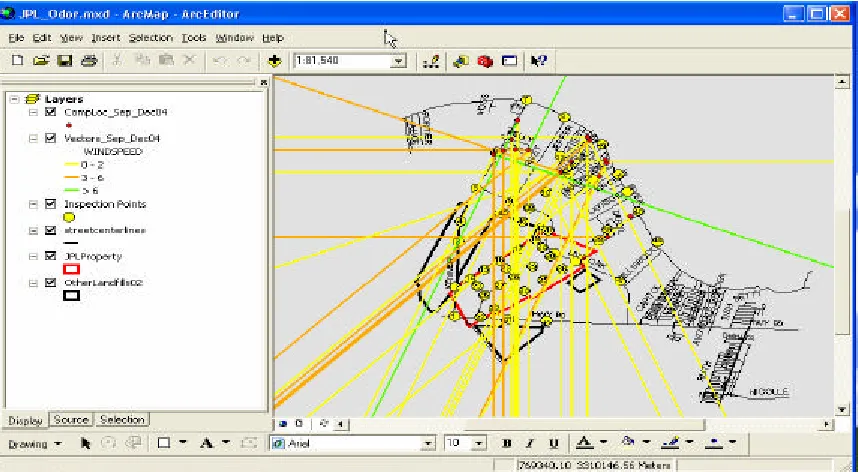Click the font color A button
Image resolution: width=858 pixels, height=472 pixels.
[584, 443]
